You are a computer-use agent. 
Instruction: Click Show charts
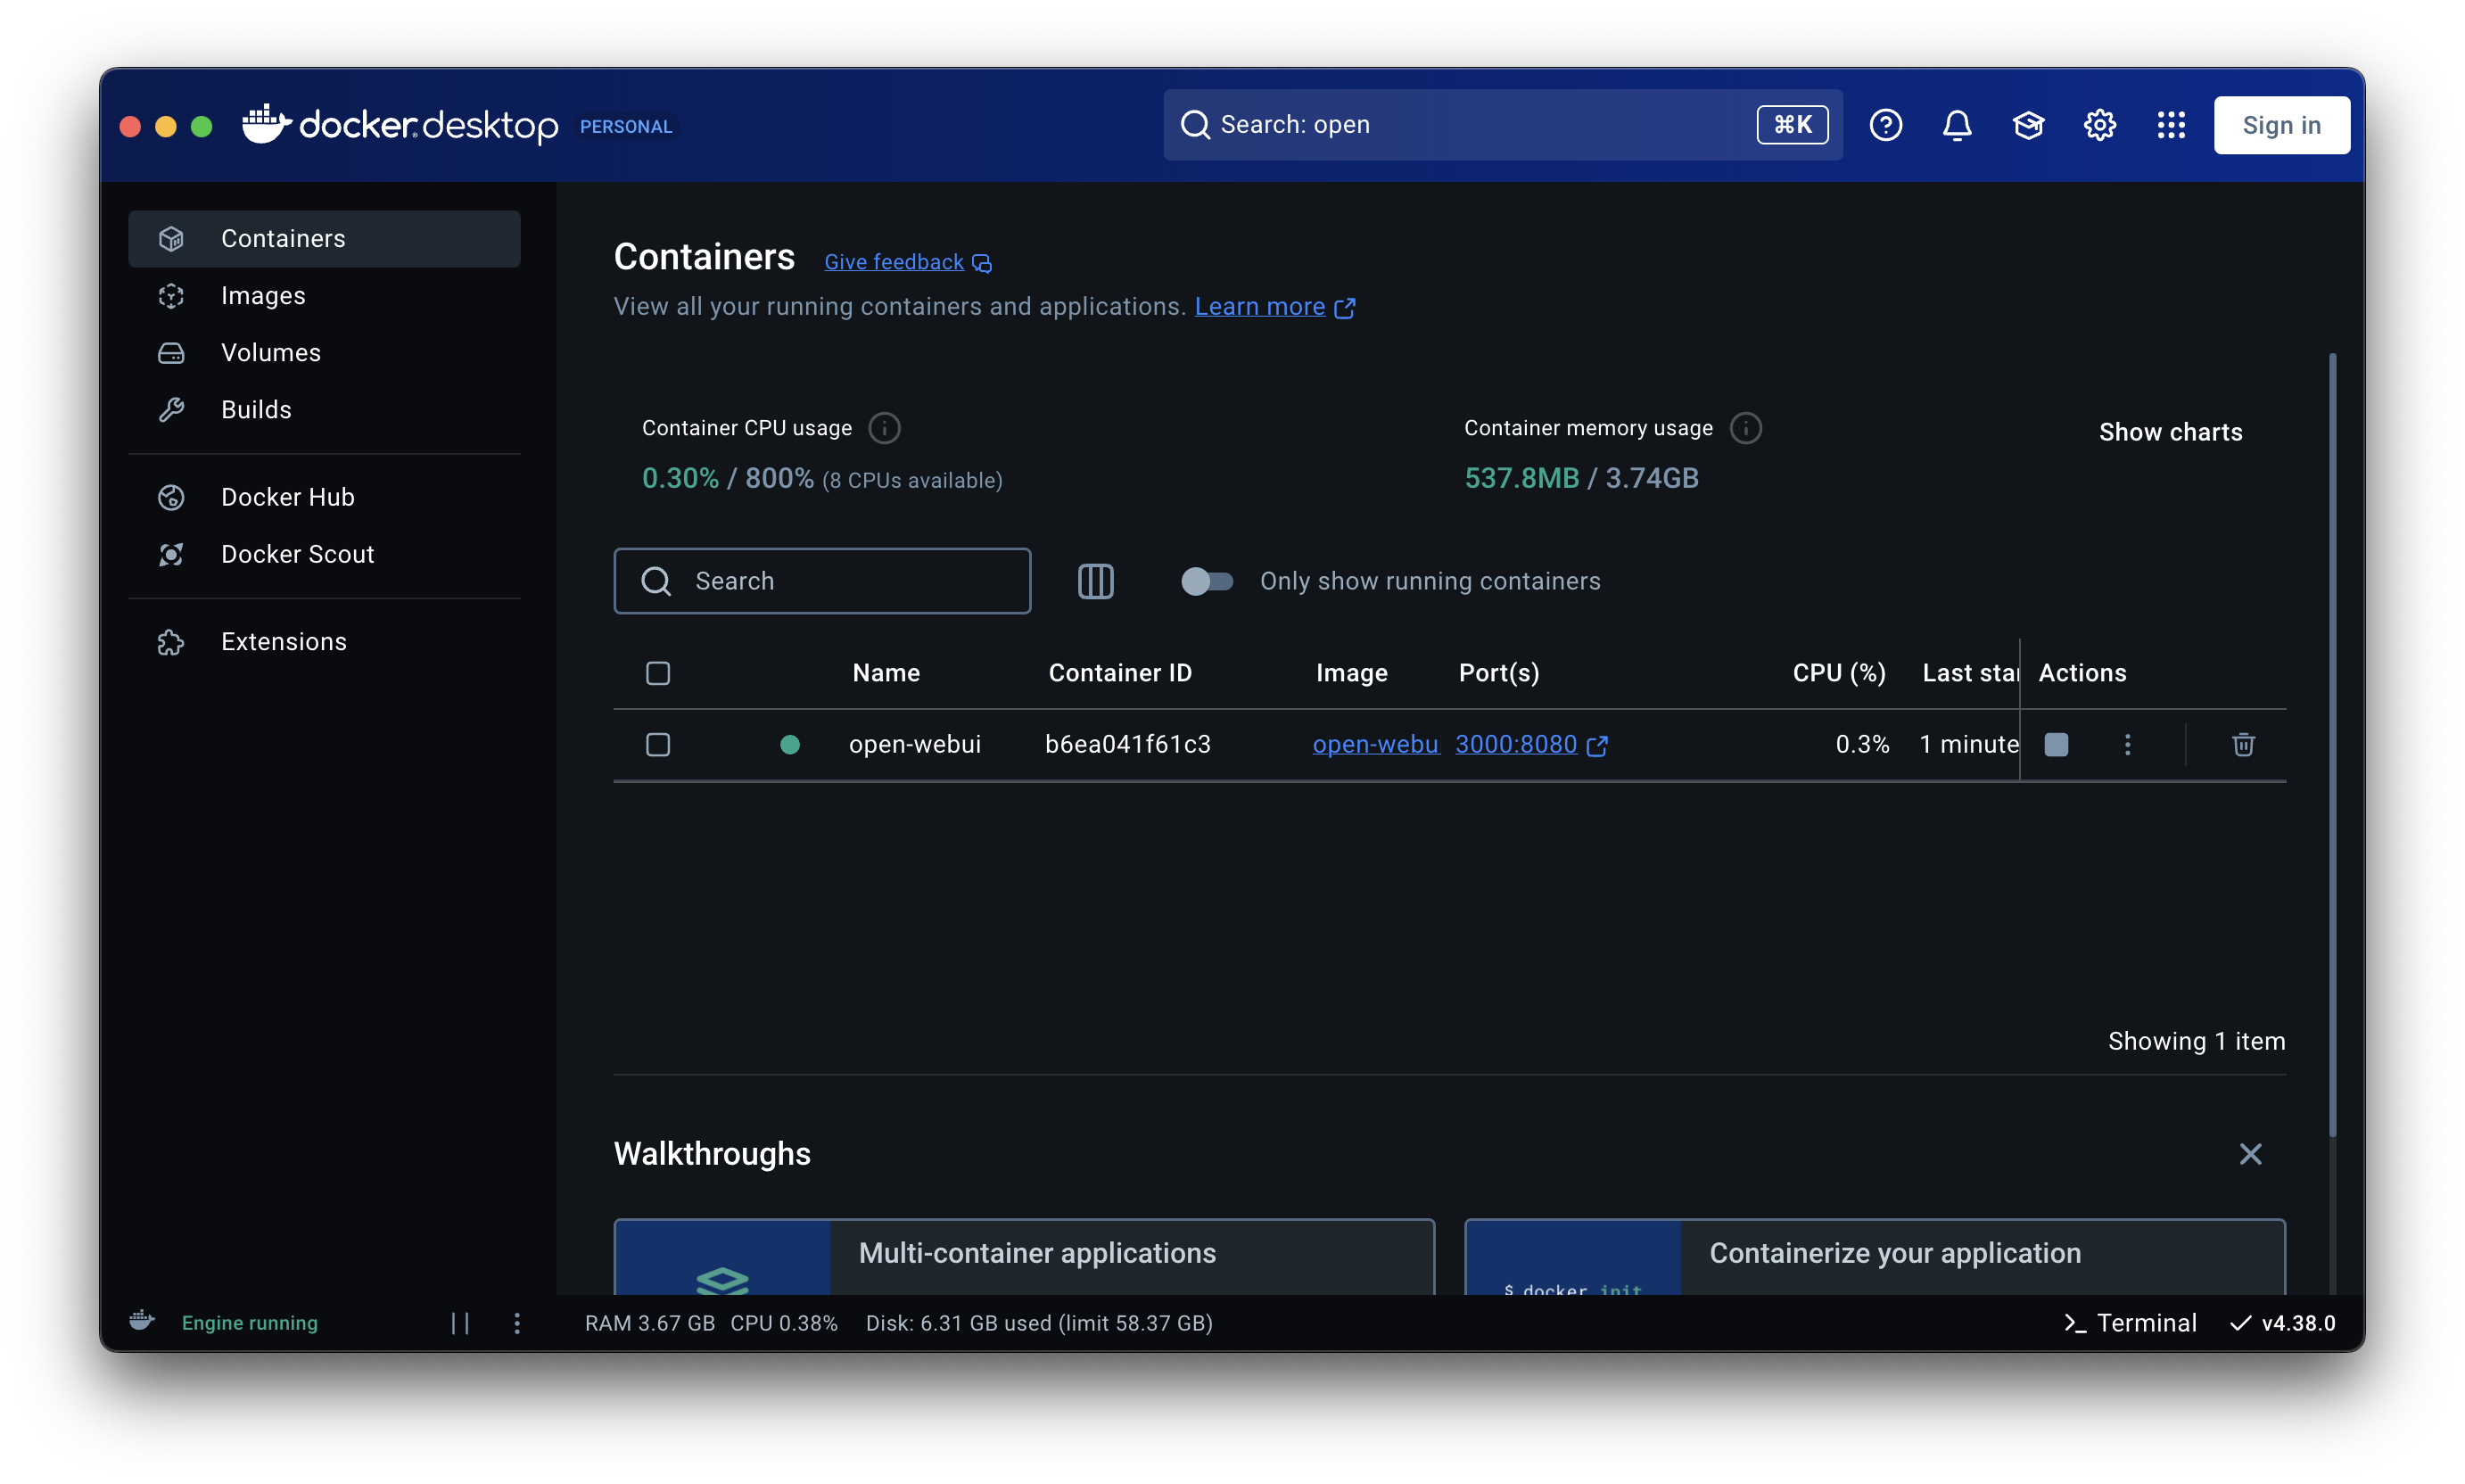pyautogui.click(x=2170, y=432)
